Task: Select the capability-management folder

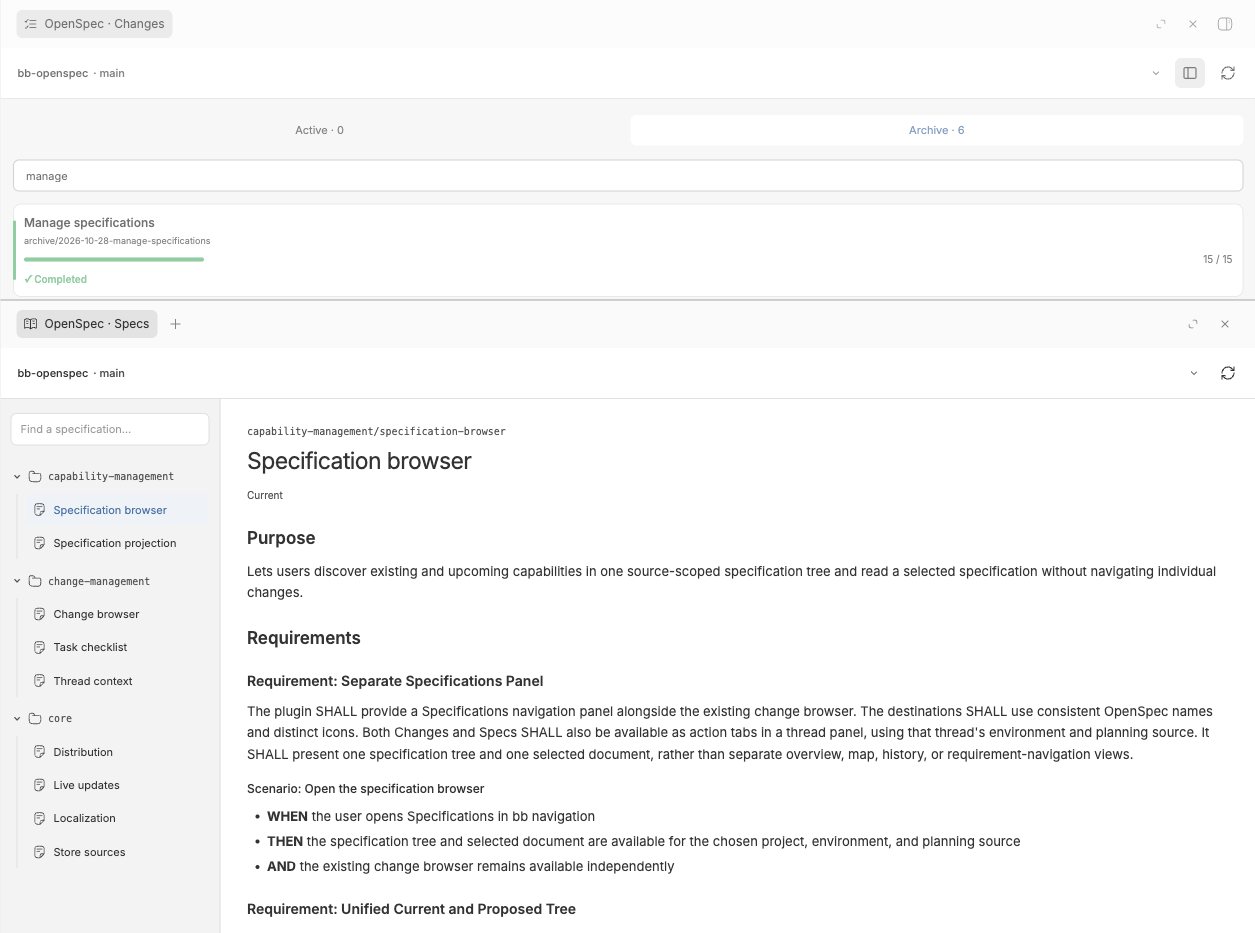Action: click(x=110, y=476)
